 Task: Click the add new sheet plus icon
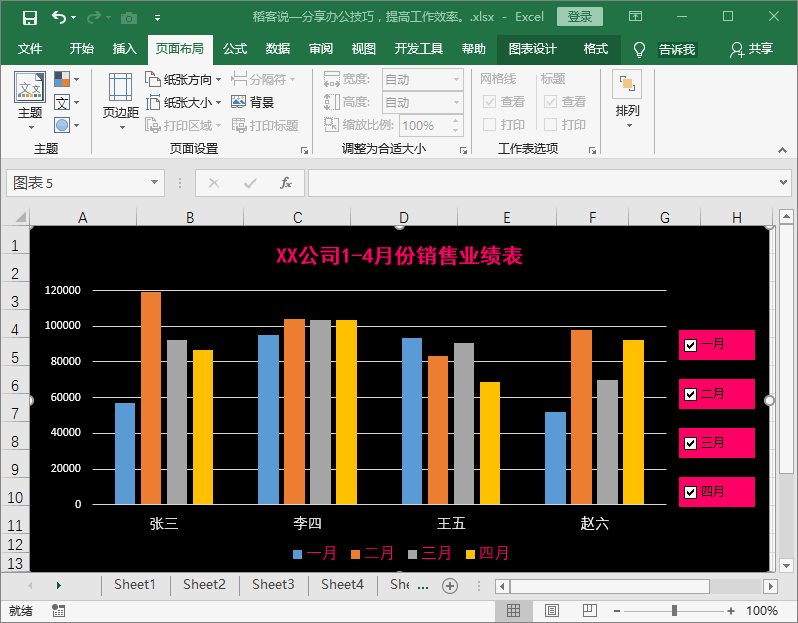click(x=450, y=586)
